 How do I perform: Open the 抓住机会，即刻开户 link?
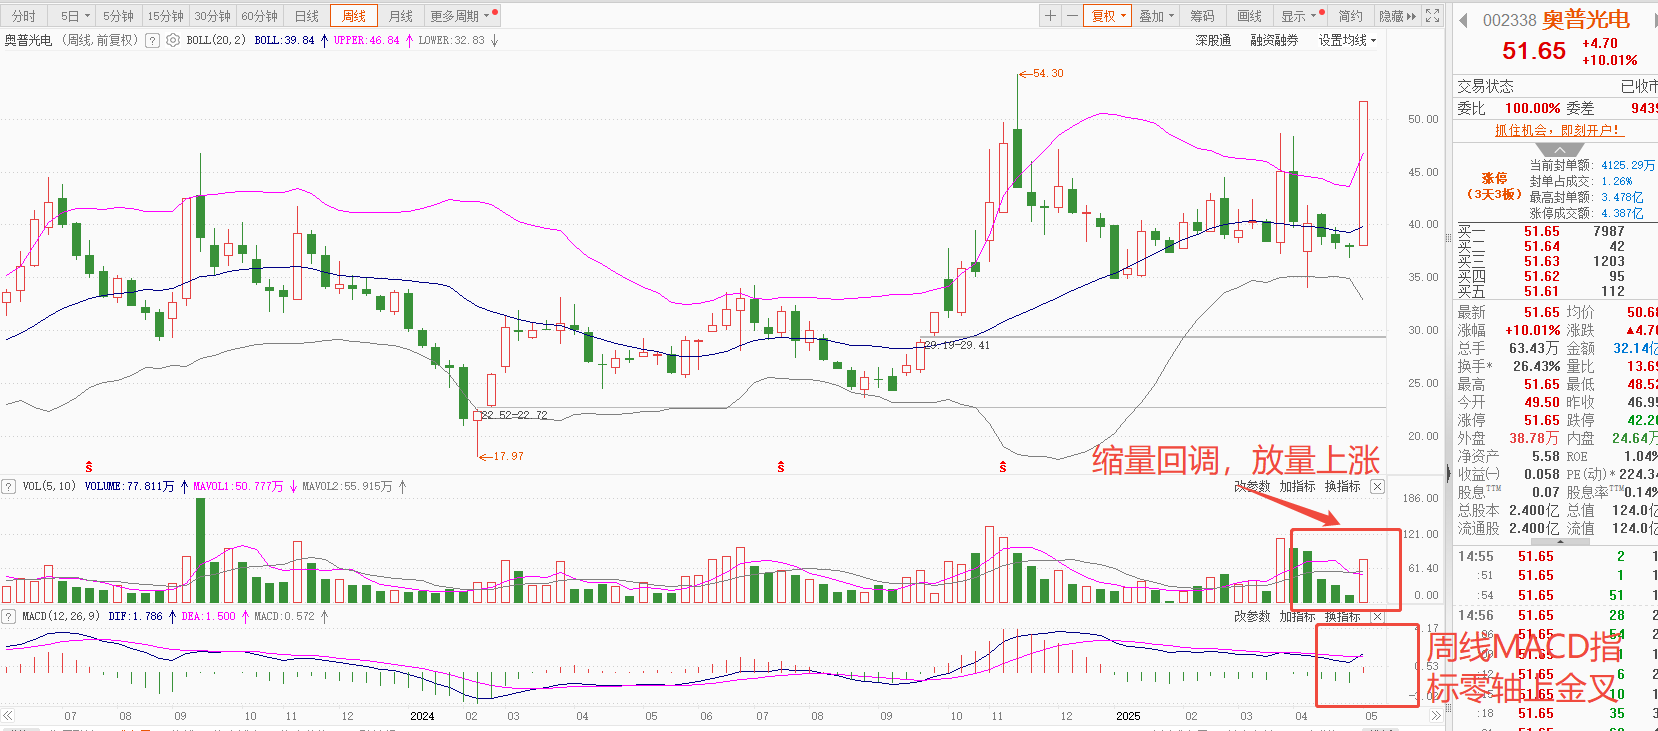1557,130
